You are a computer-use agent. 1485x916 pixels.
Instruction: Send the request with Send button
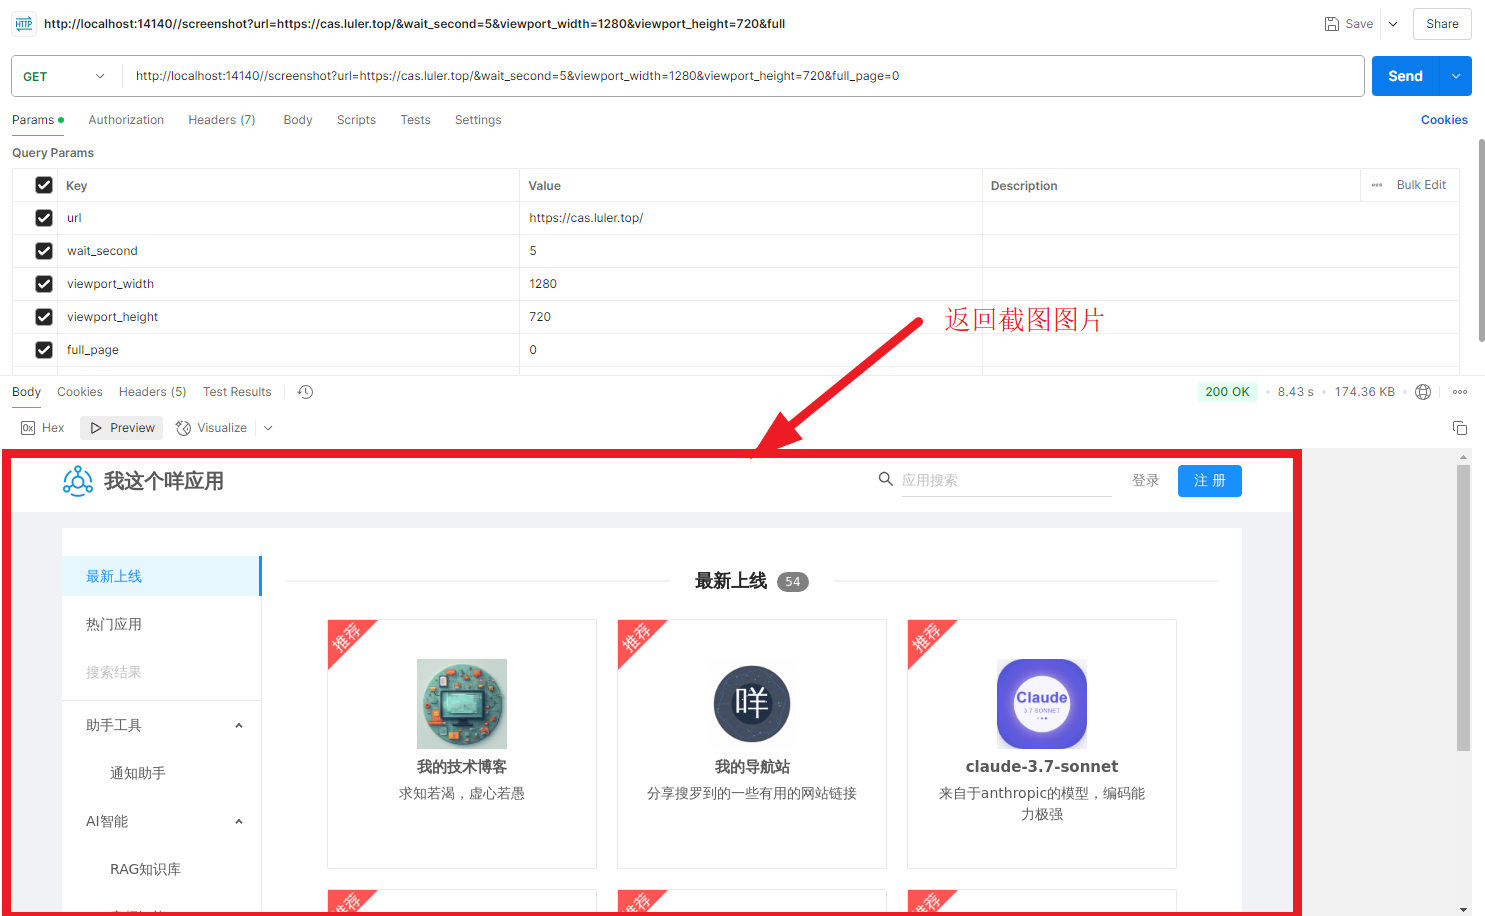click(x=1405, y=76)
